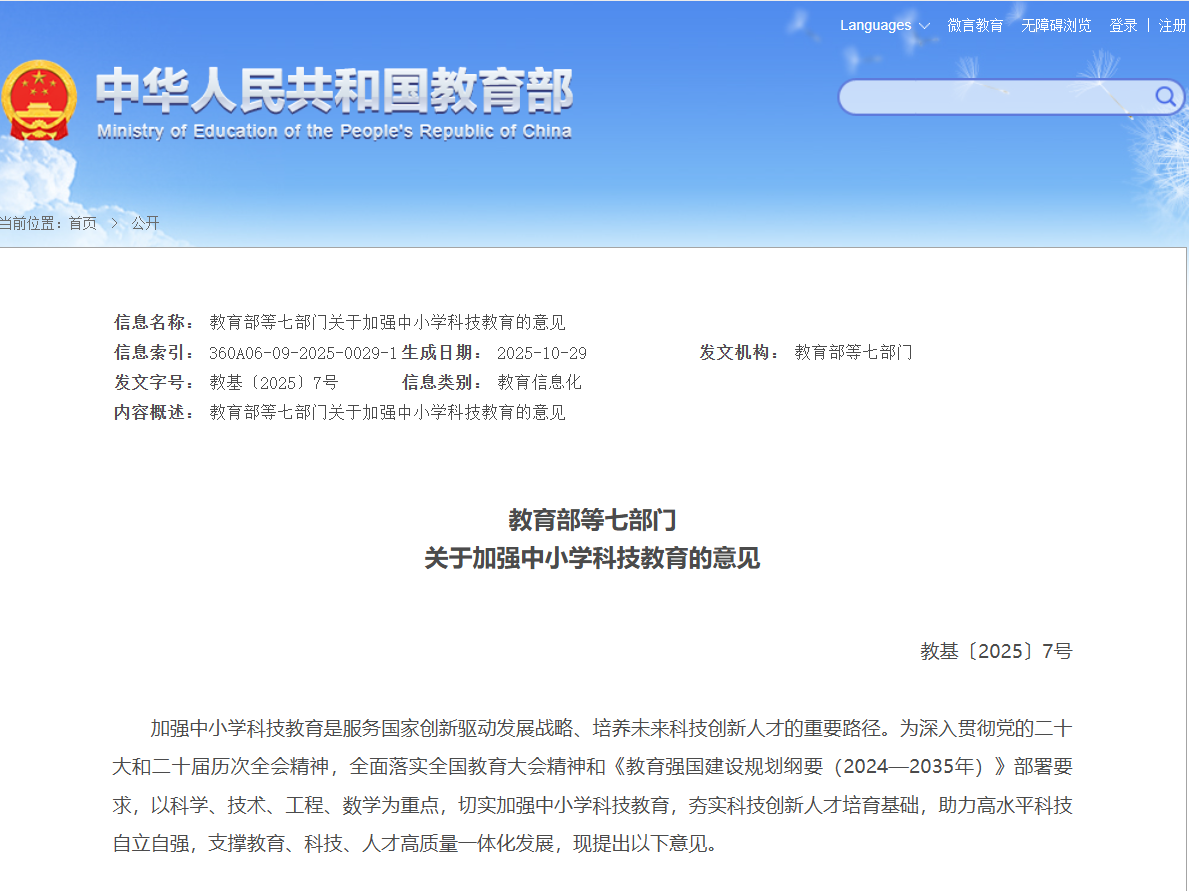Click the 信息类别 label 教育信息化
Viewport: 1189px width, 891px height.
(x=539, y=382)
